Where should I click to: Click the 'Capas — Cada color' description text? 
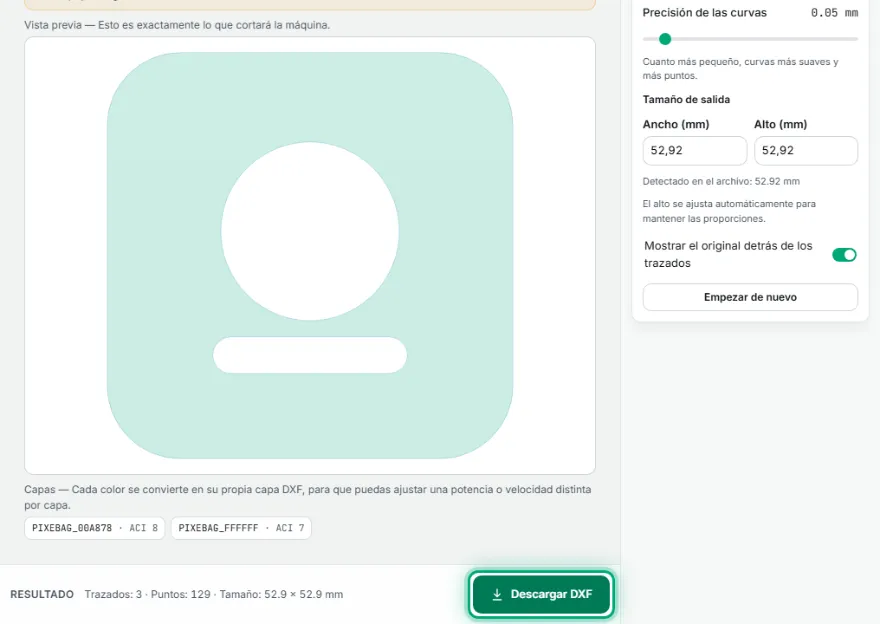(x=308, y=497)
